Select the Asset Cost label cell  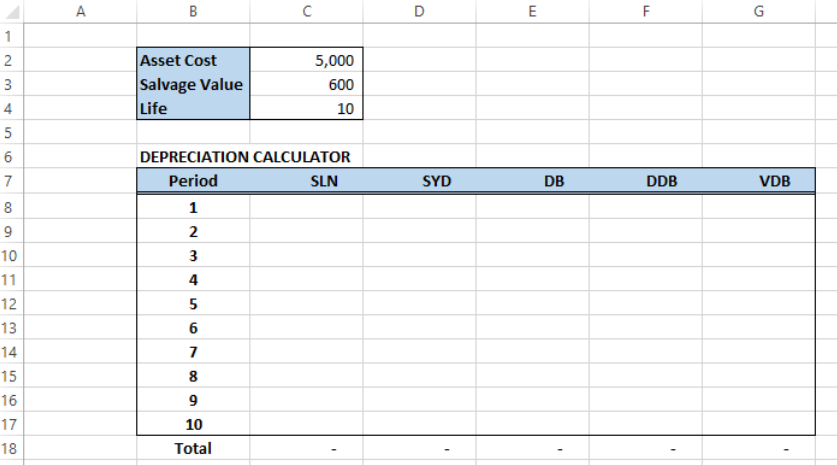193,60
